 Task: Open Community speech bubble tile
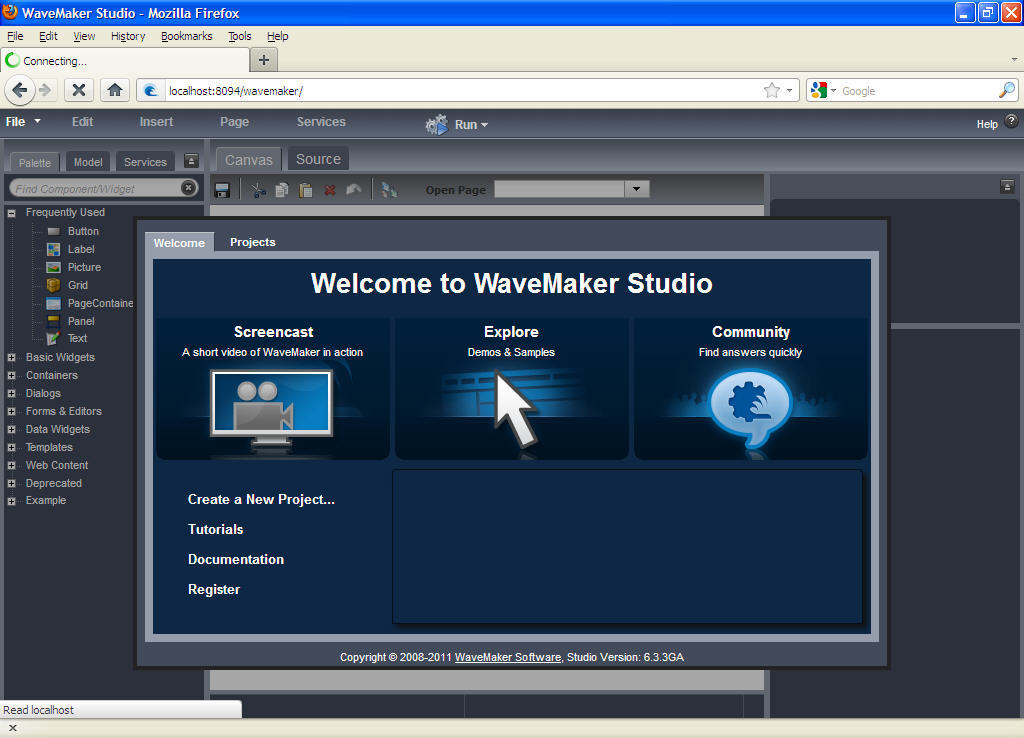[x=750, y=389]
